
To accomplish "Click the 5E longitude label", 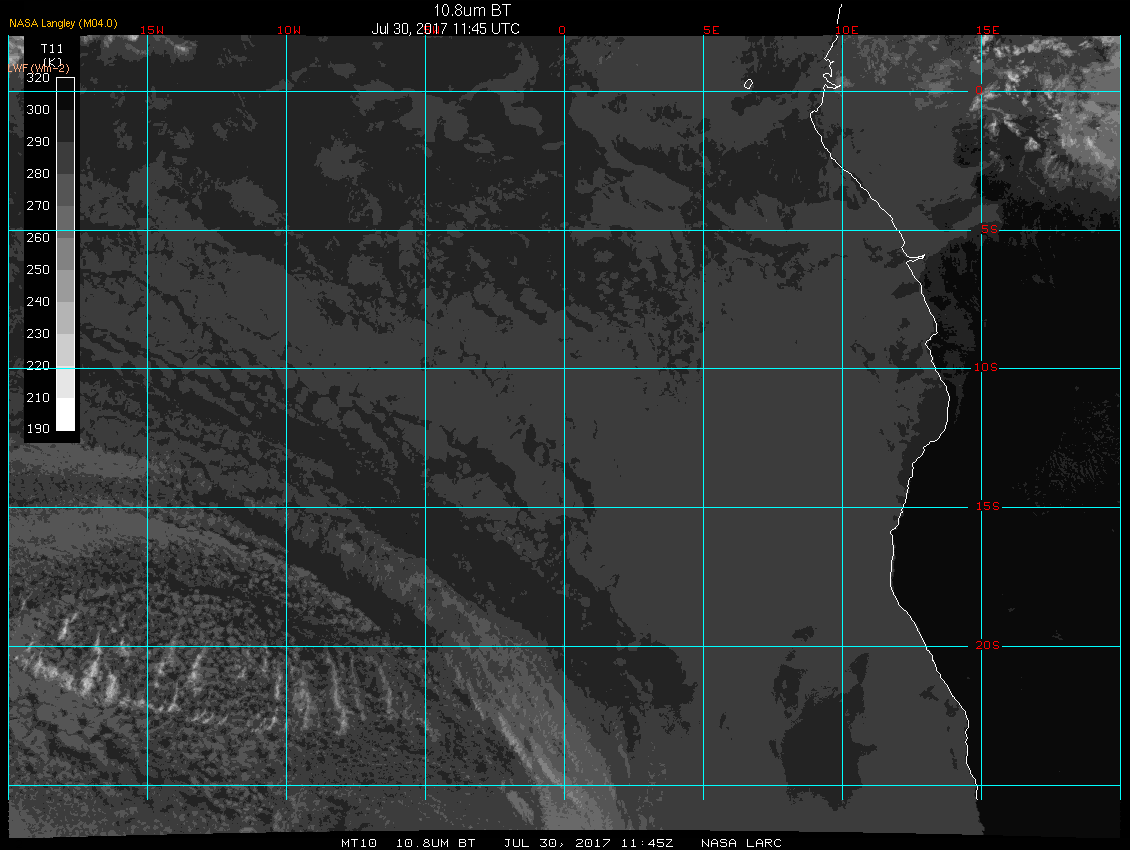I will 711,30.
